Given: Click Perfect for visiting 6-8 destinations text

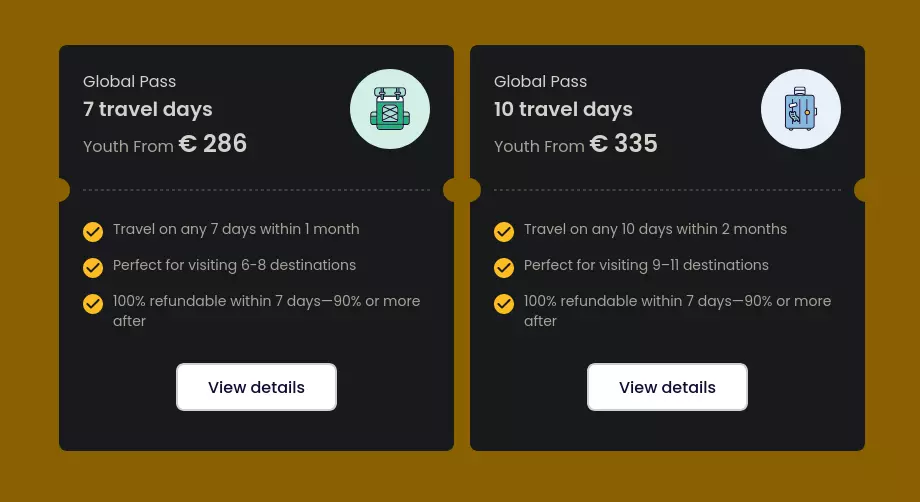Looking at the screenshot, I should [234, 265].
